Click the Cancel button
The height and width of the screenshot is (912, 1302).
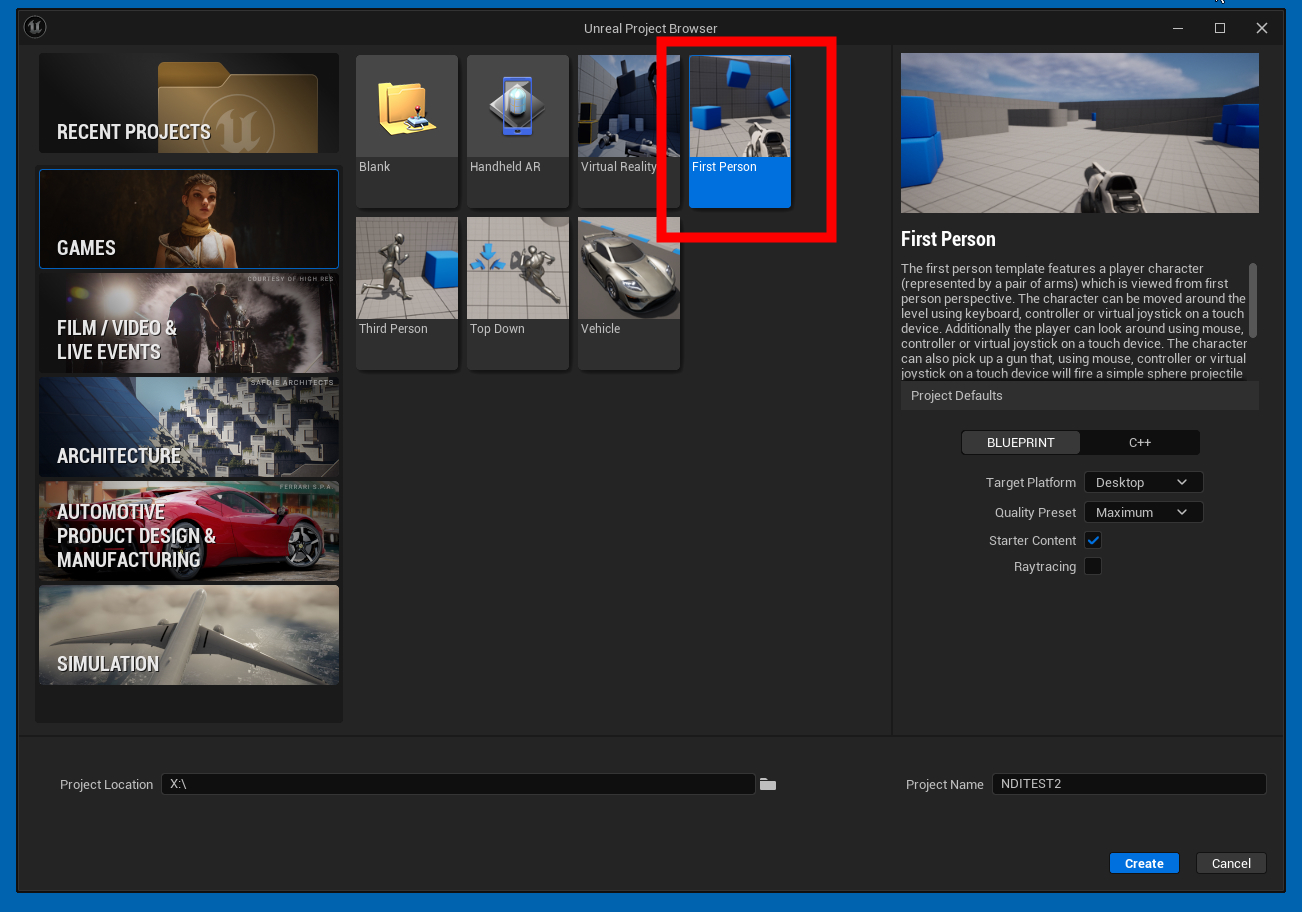pos(1231,863)
